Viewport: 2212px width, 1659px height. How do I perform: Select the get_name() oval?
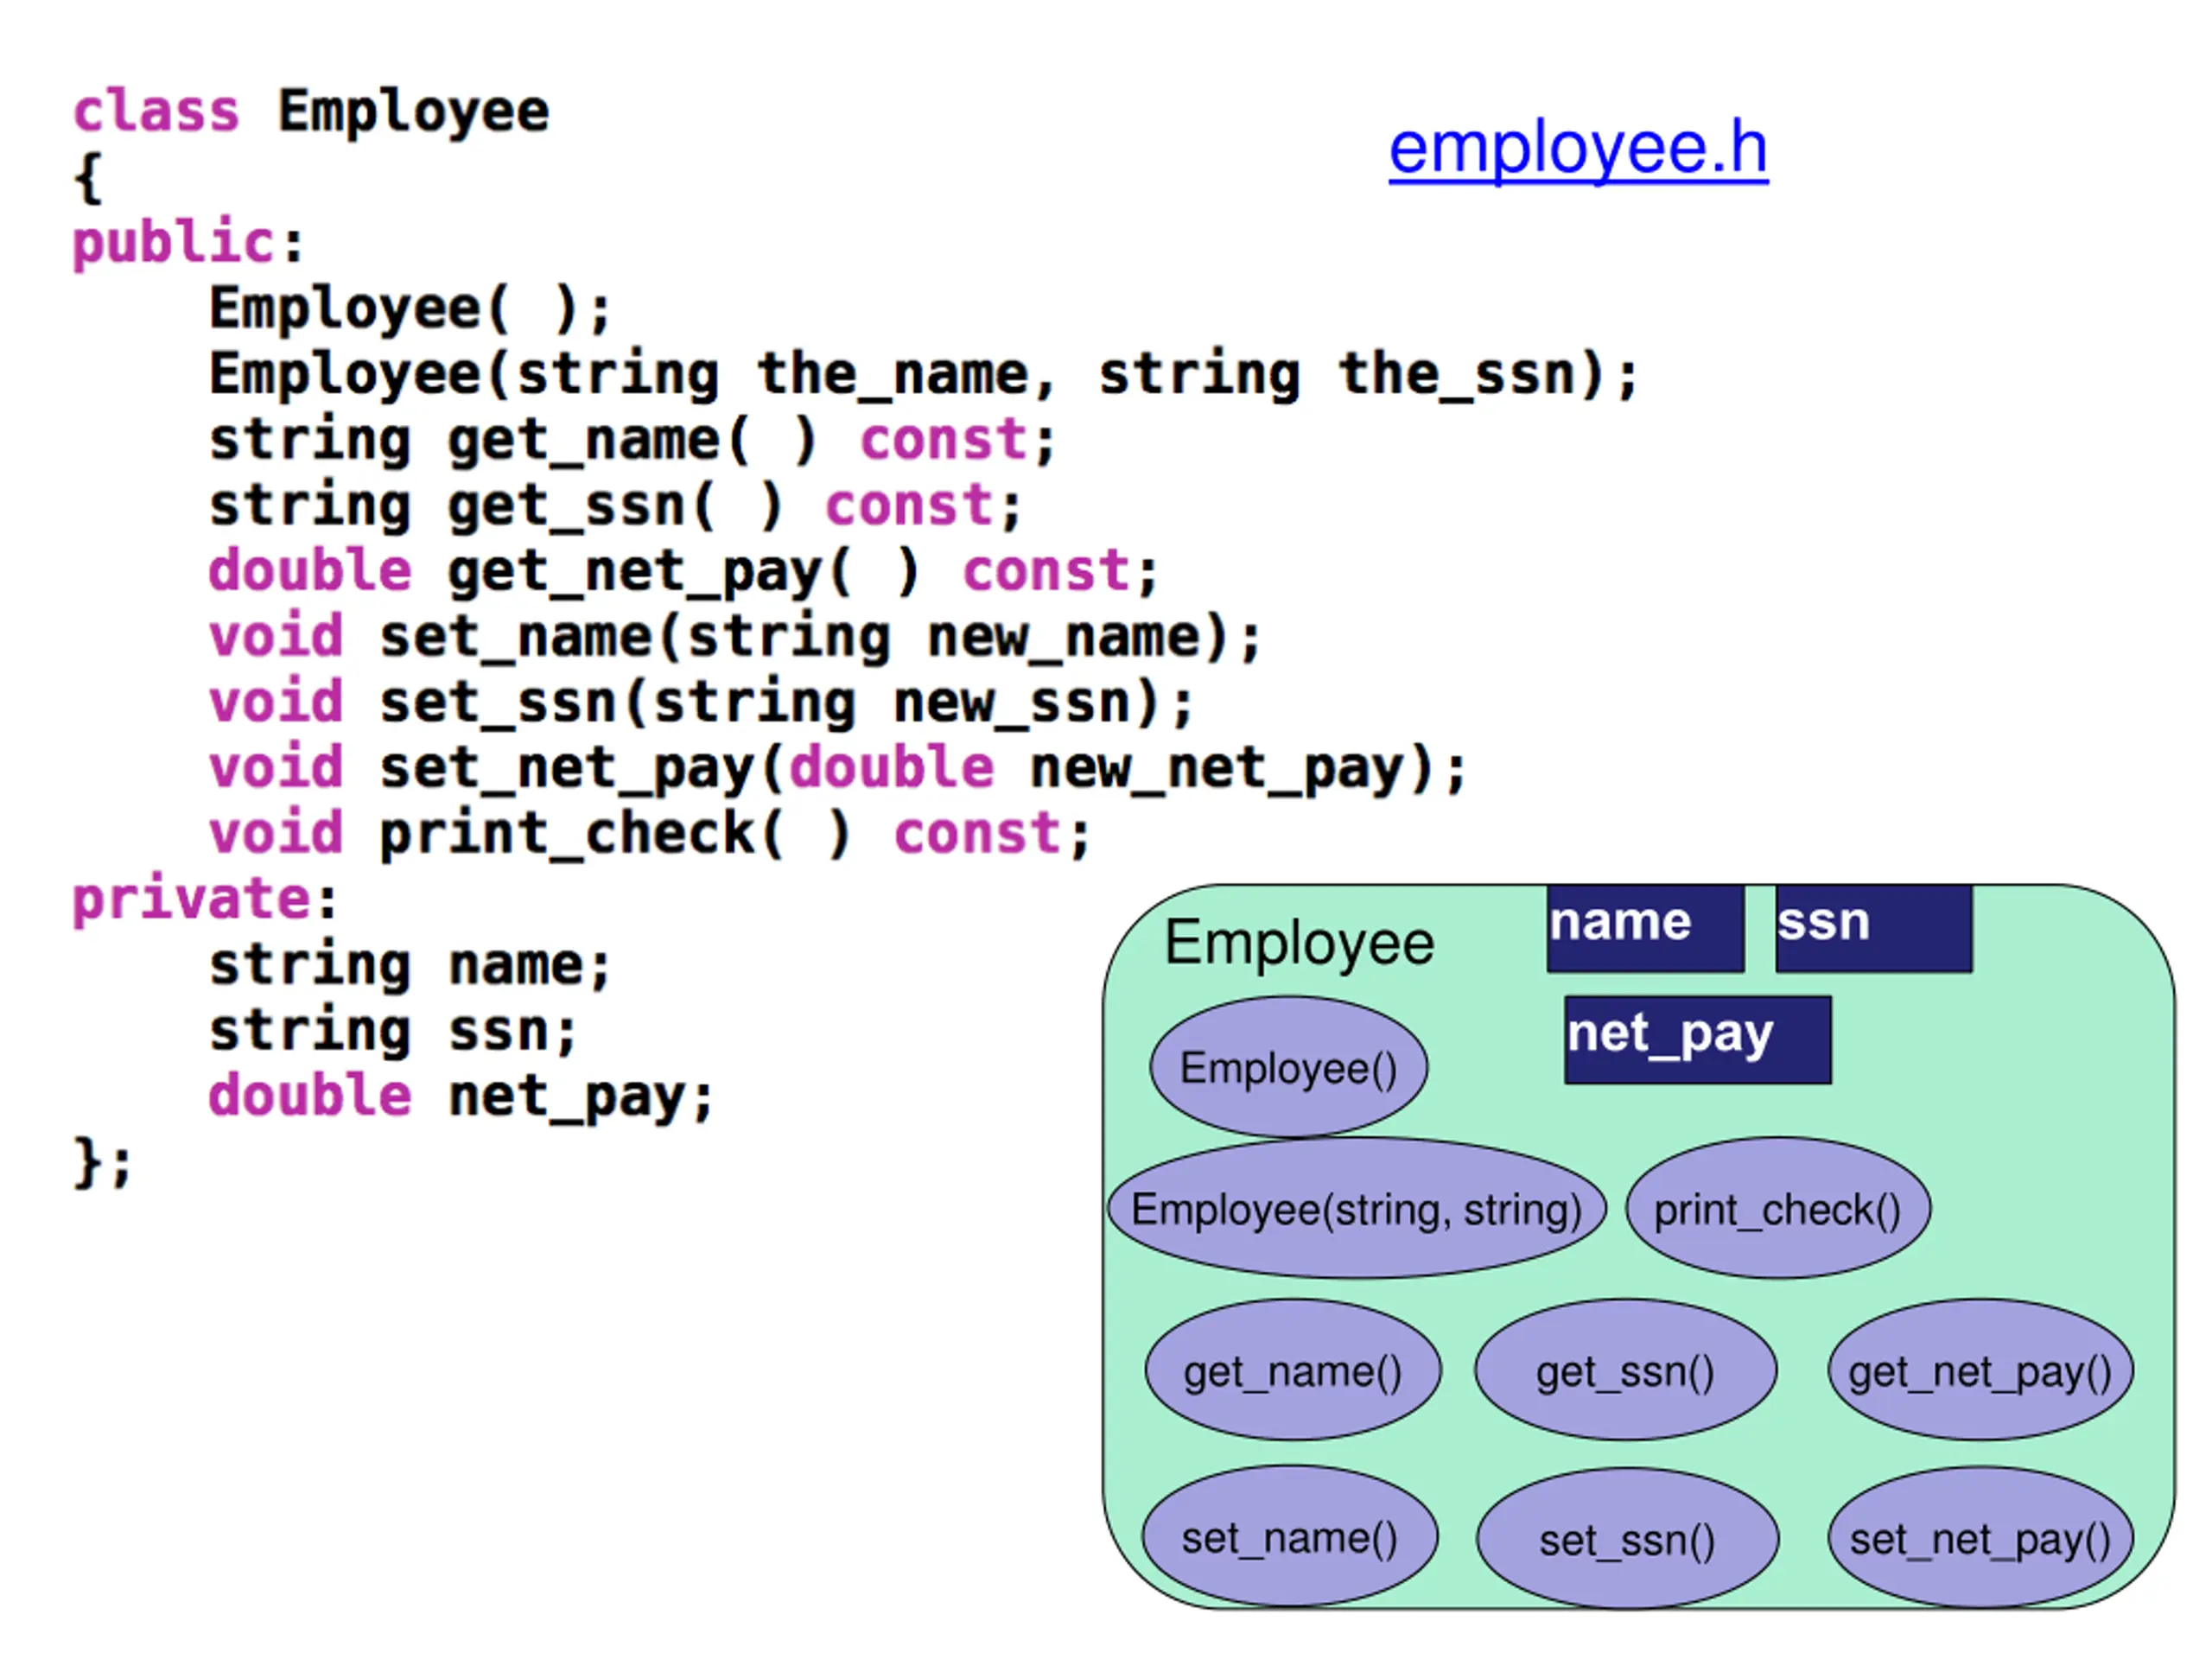(x=1293, y=1370)
